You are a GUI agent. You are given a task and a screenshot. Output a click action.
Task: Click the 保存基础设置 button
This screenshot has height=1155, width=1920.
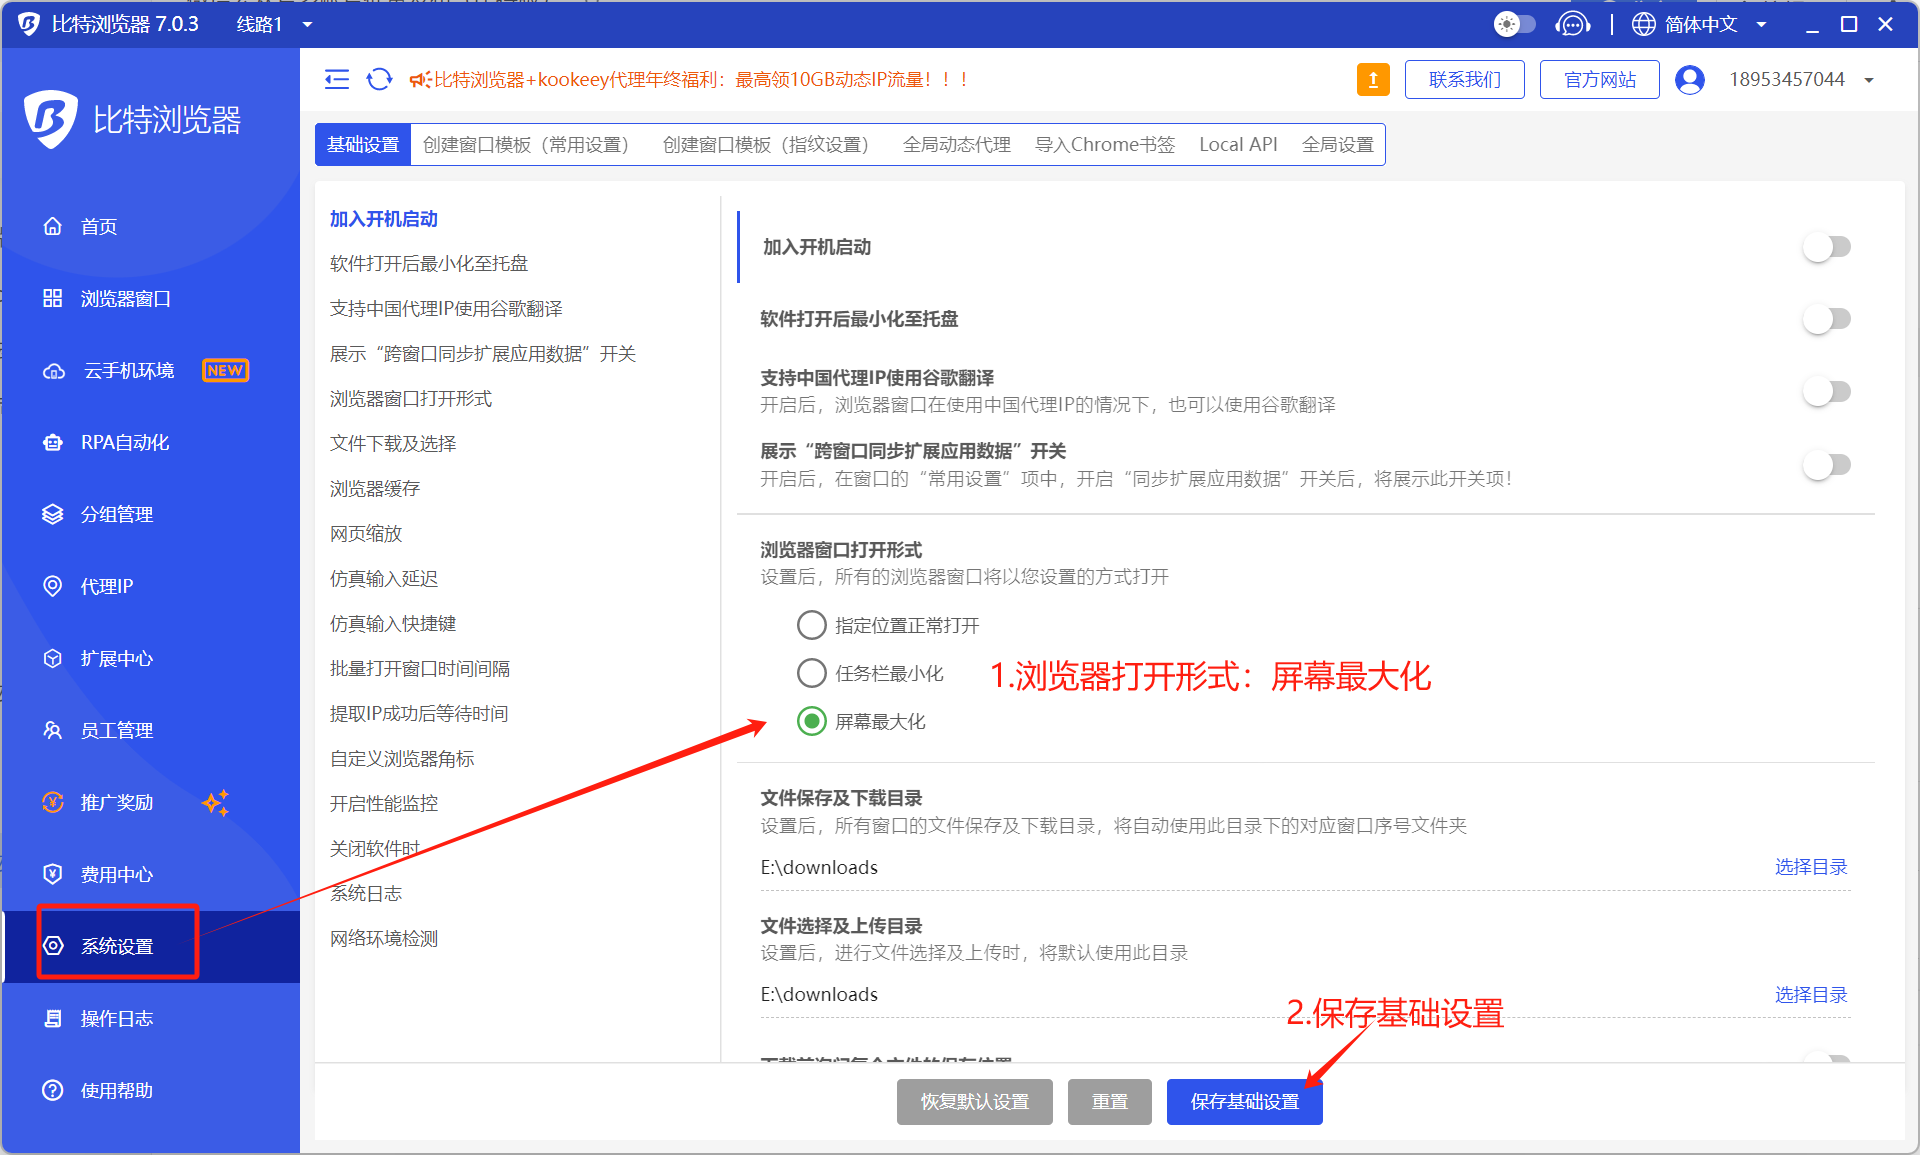[x=1244, y=1102]
